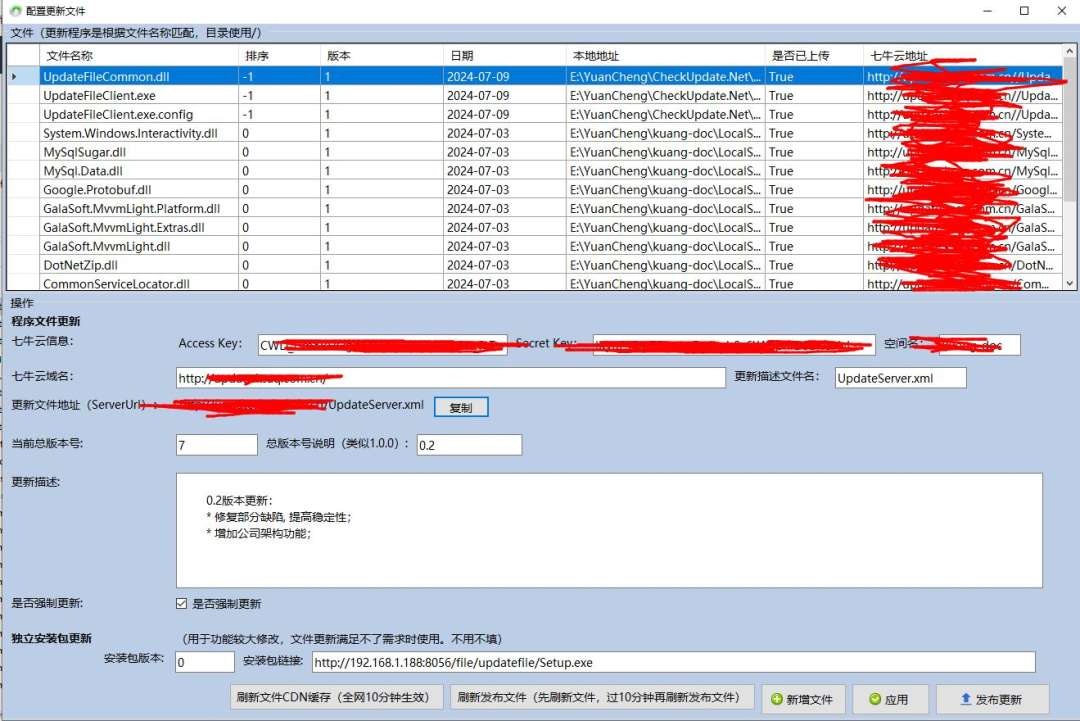This screenshot has height=721, width=1080.
Task: Click the blue upload arrow on 发布更新
Action: click(x=966, y=699)
